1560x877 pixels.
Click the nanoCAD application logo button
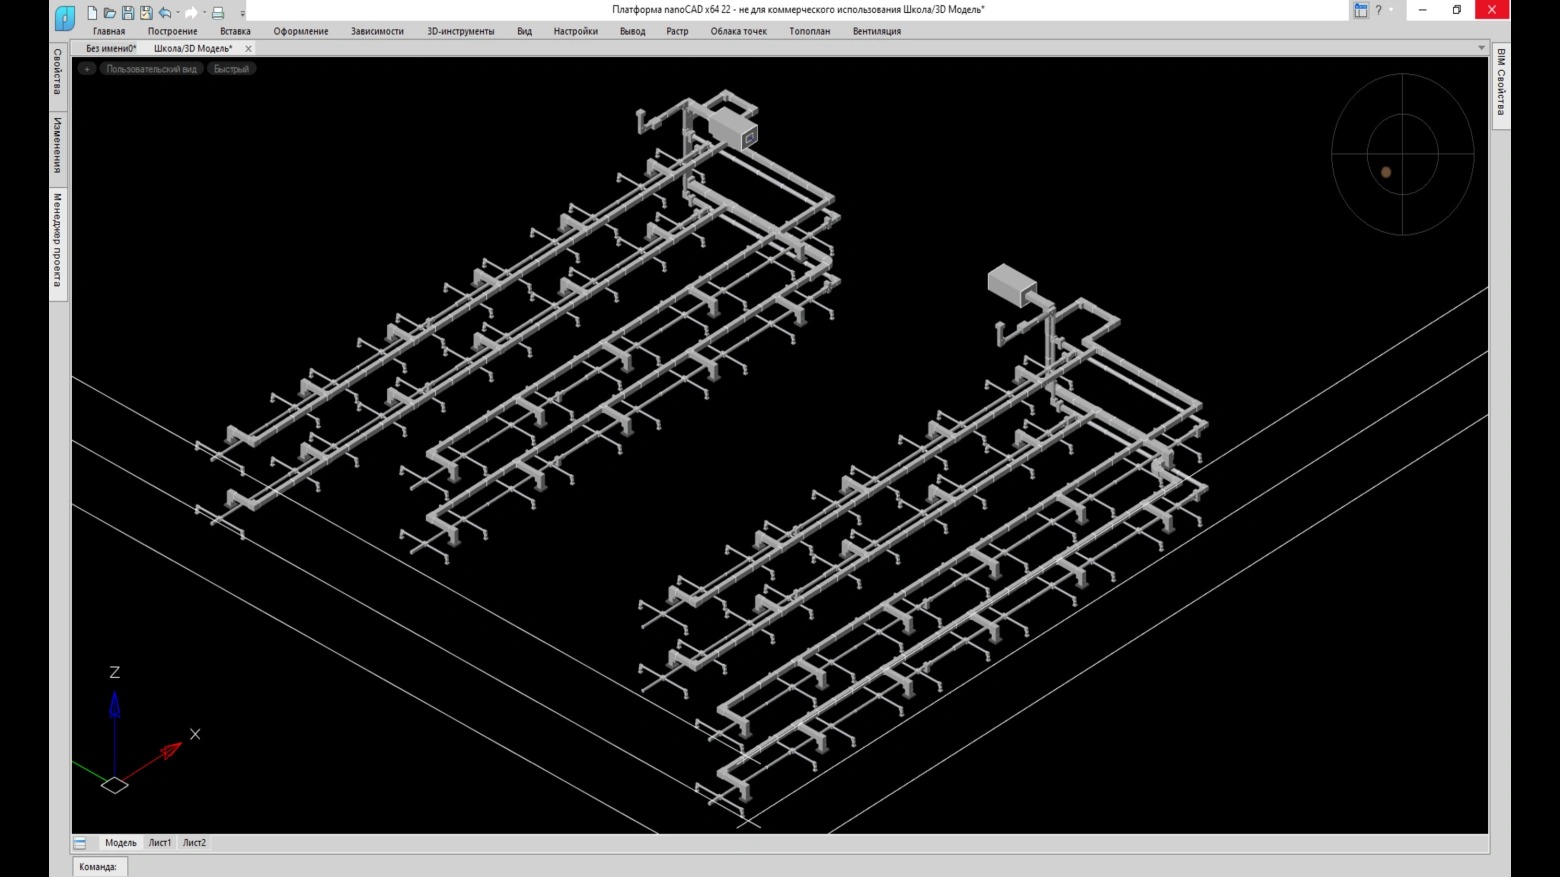click(x=65, y=17)
